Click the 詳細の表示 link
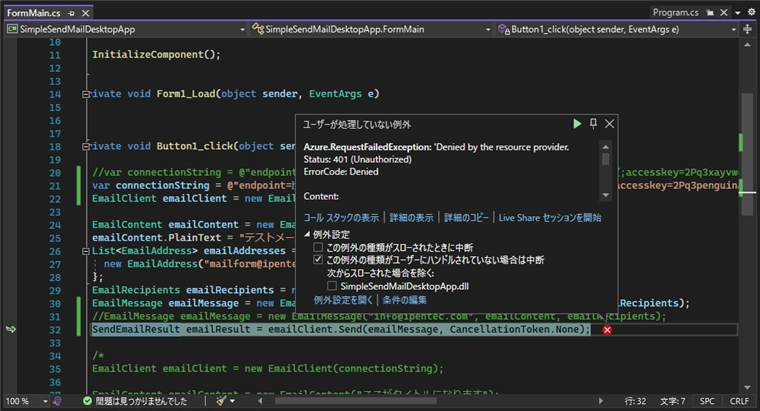760x411 pixels. pyautogui.click(x=412, y=218)
